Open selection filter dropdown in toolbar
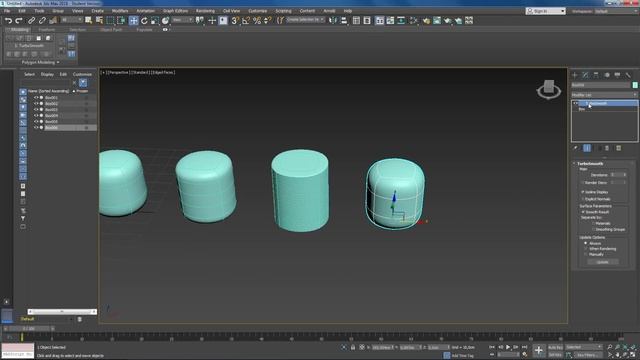The height and width of the screenshot is (360, 640). [71, 20]
